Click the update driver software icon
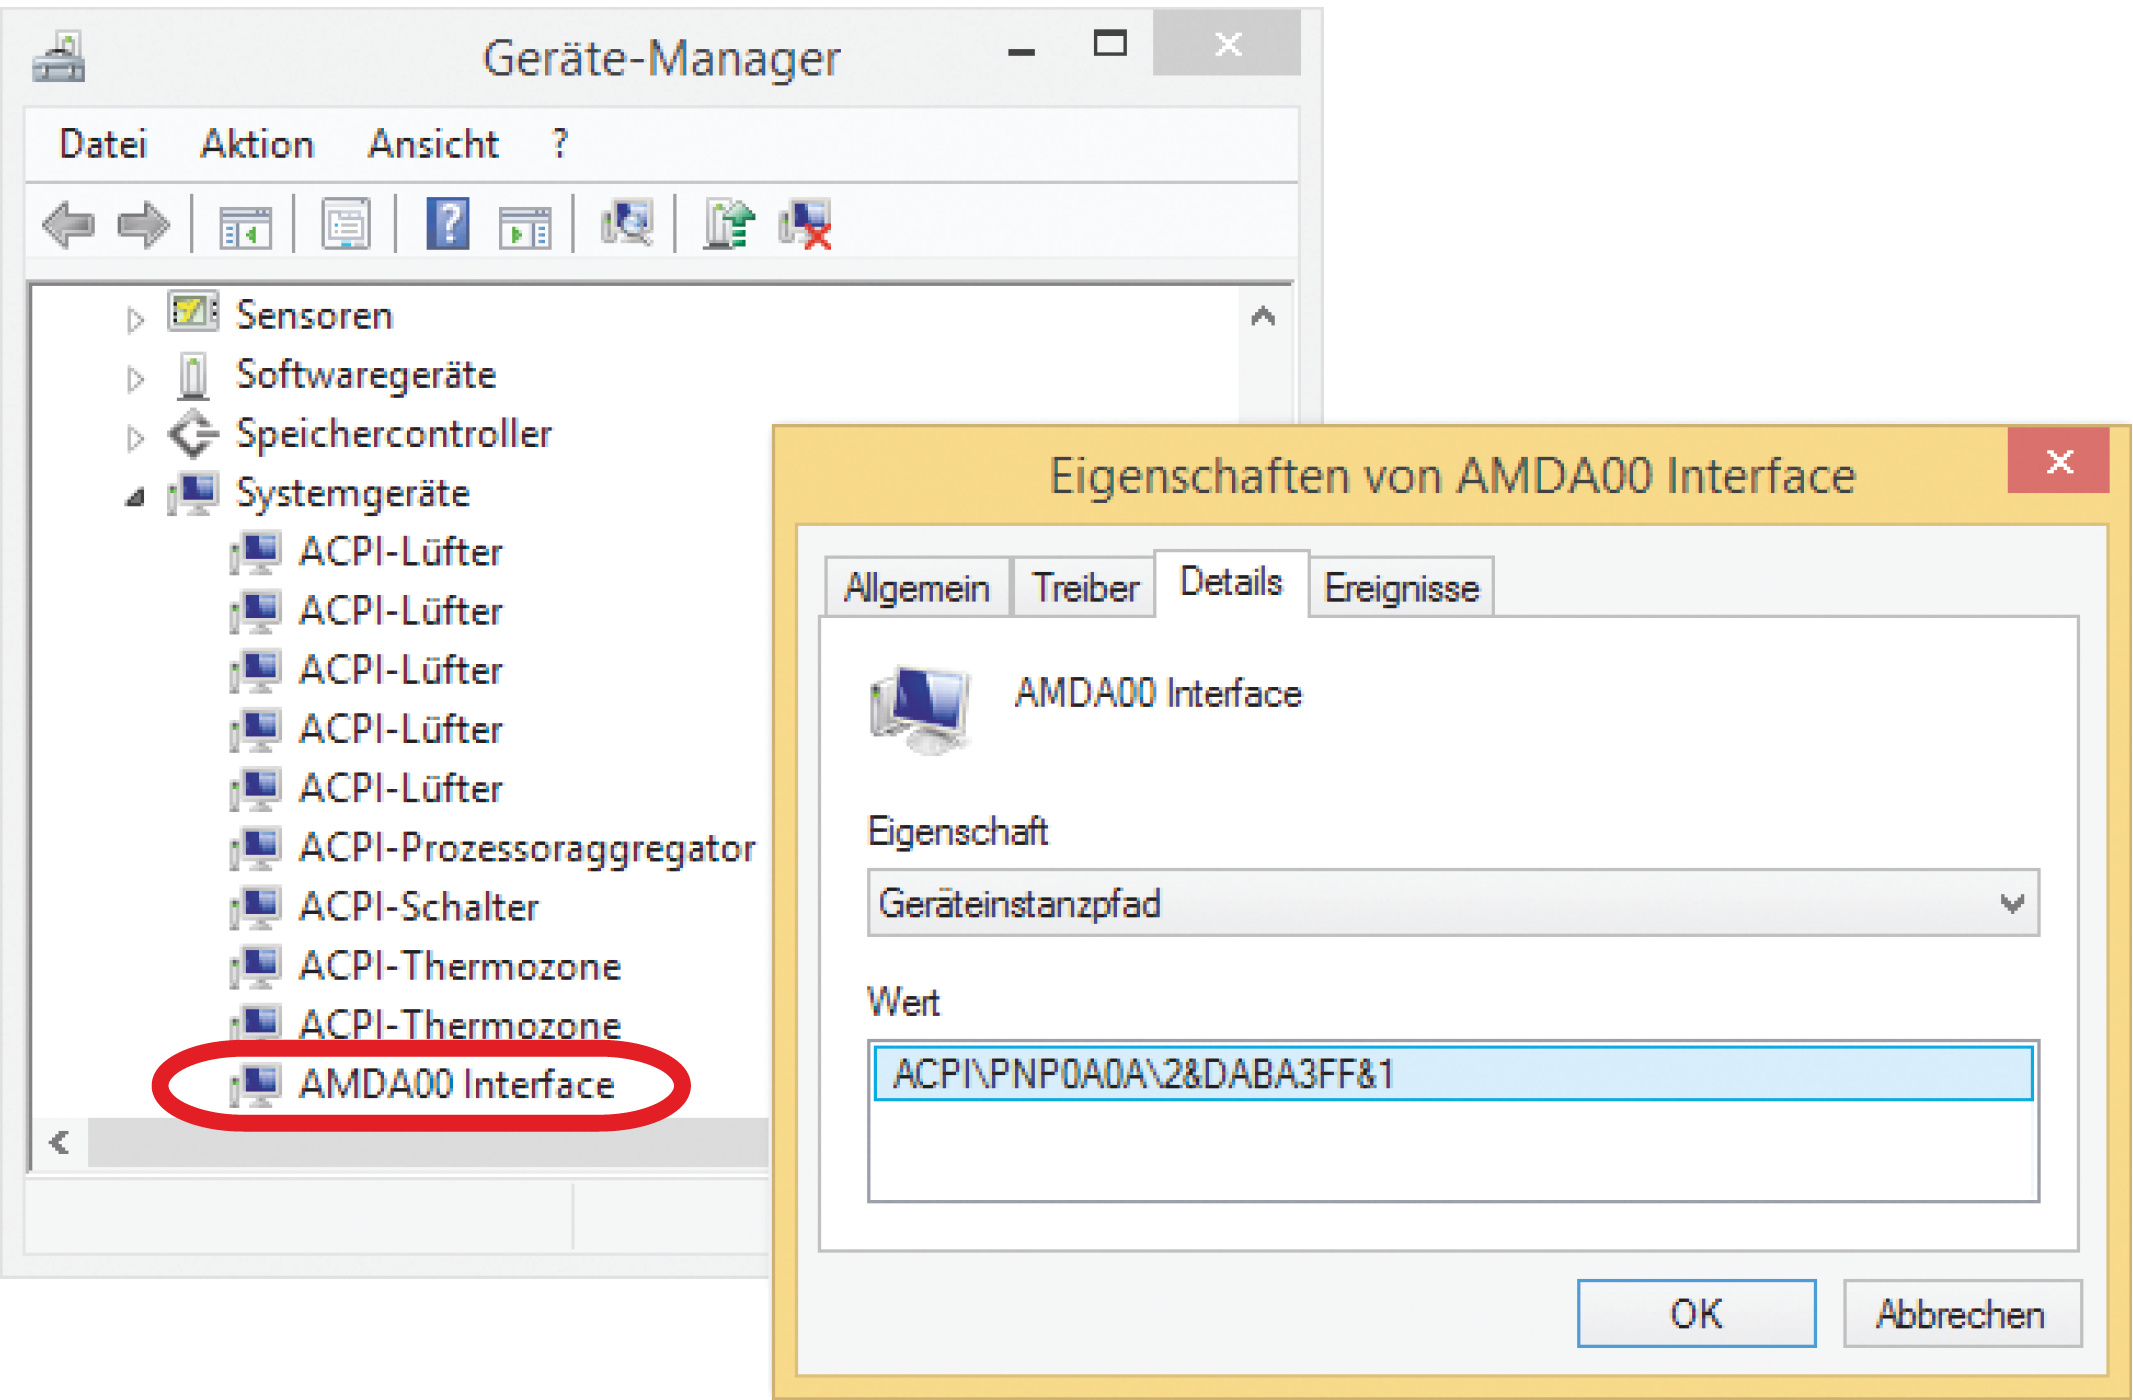This screenshot has width=2133, height=1400. tap(729, 224)
